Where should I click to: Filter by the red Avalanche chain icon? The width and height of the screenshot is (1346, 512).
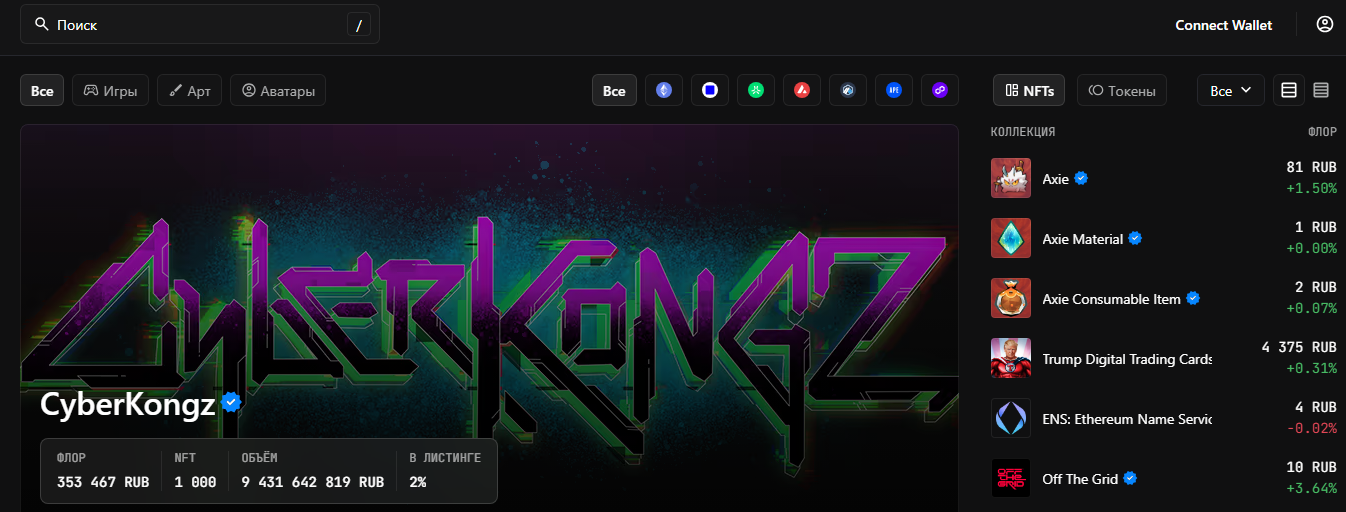pos(802,90)
